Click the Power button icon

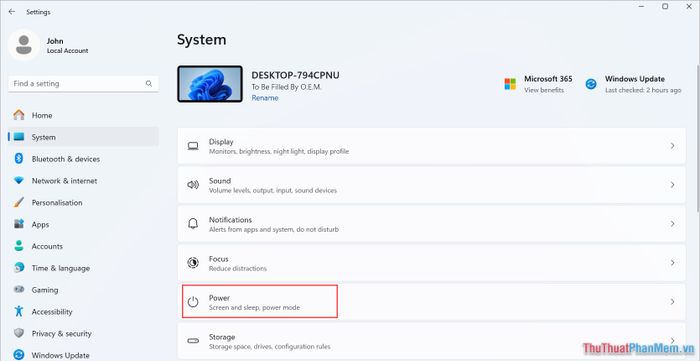(193, 302)
